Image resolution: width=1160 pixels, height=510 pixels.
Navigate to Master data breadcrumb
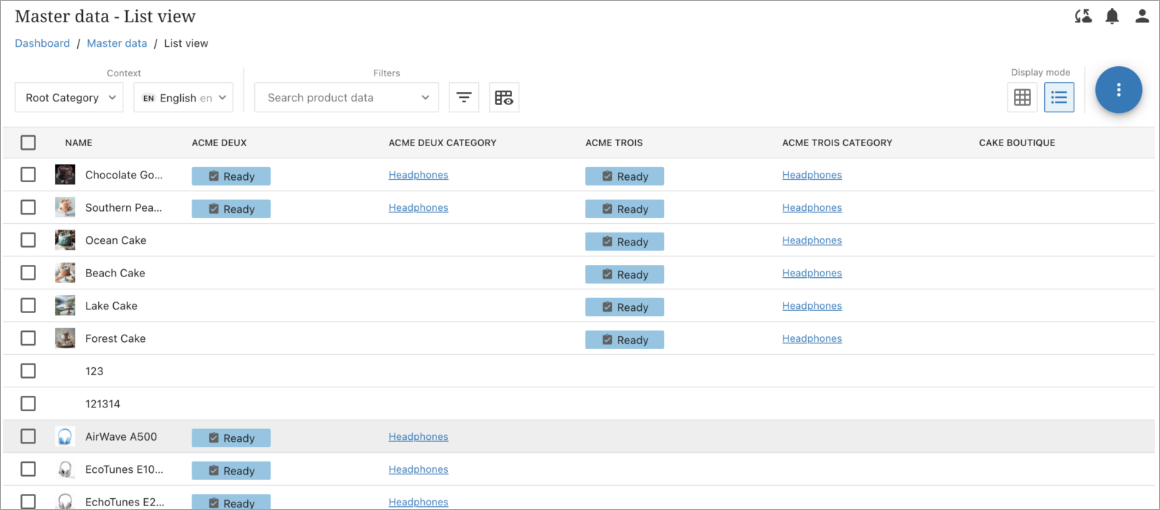(117, 43)
